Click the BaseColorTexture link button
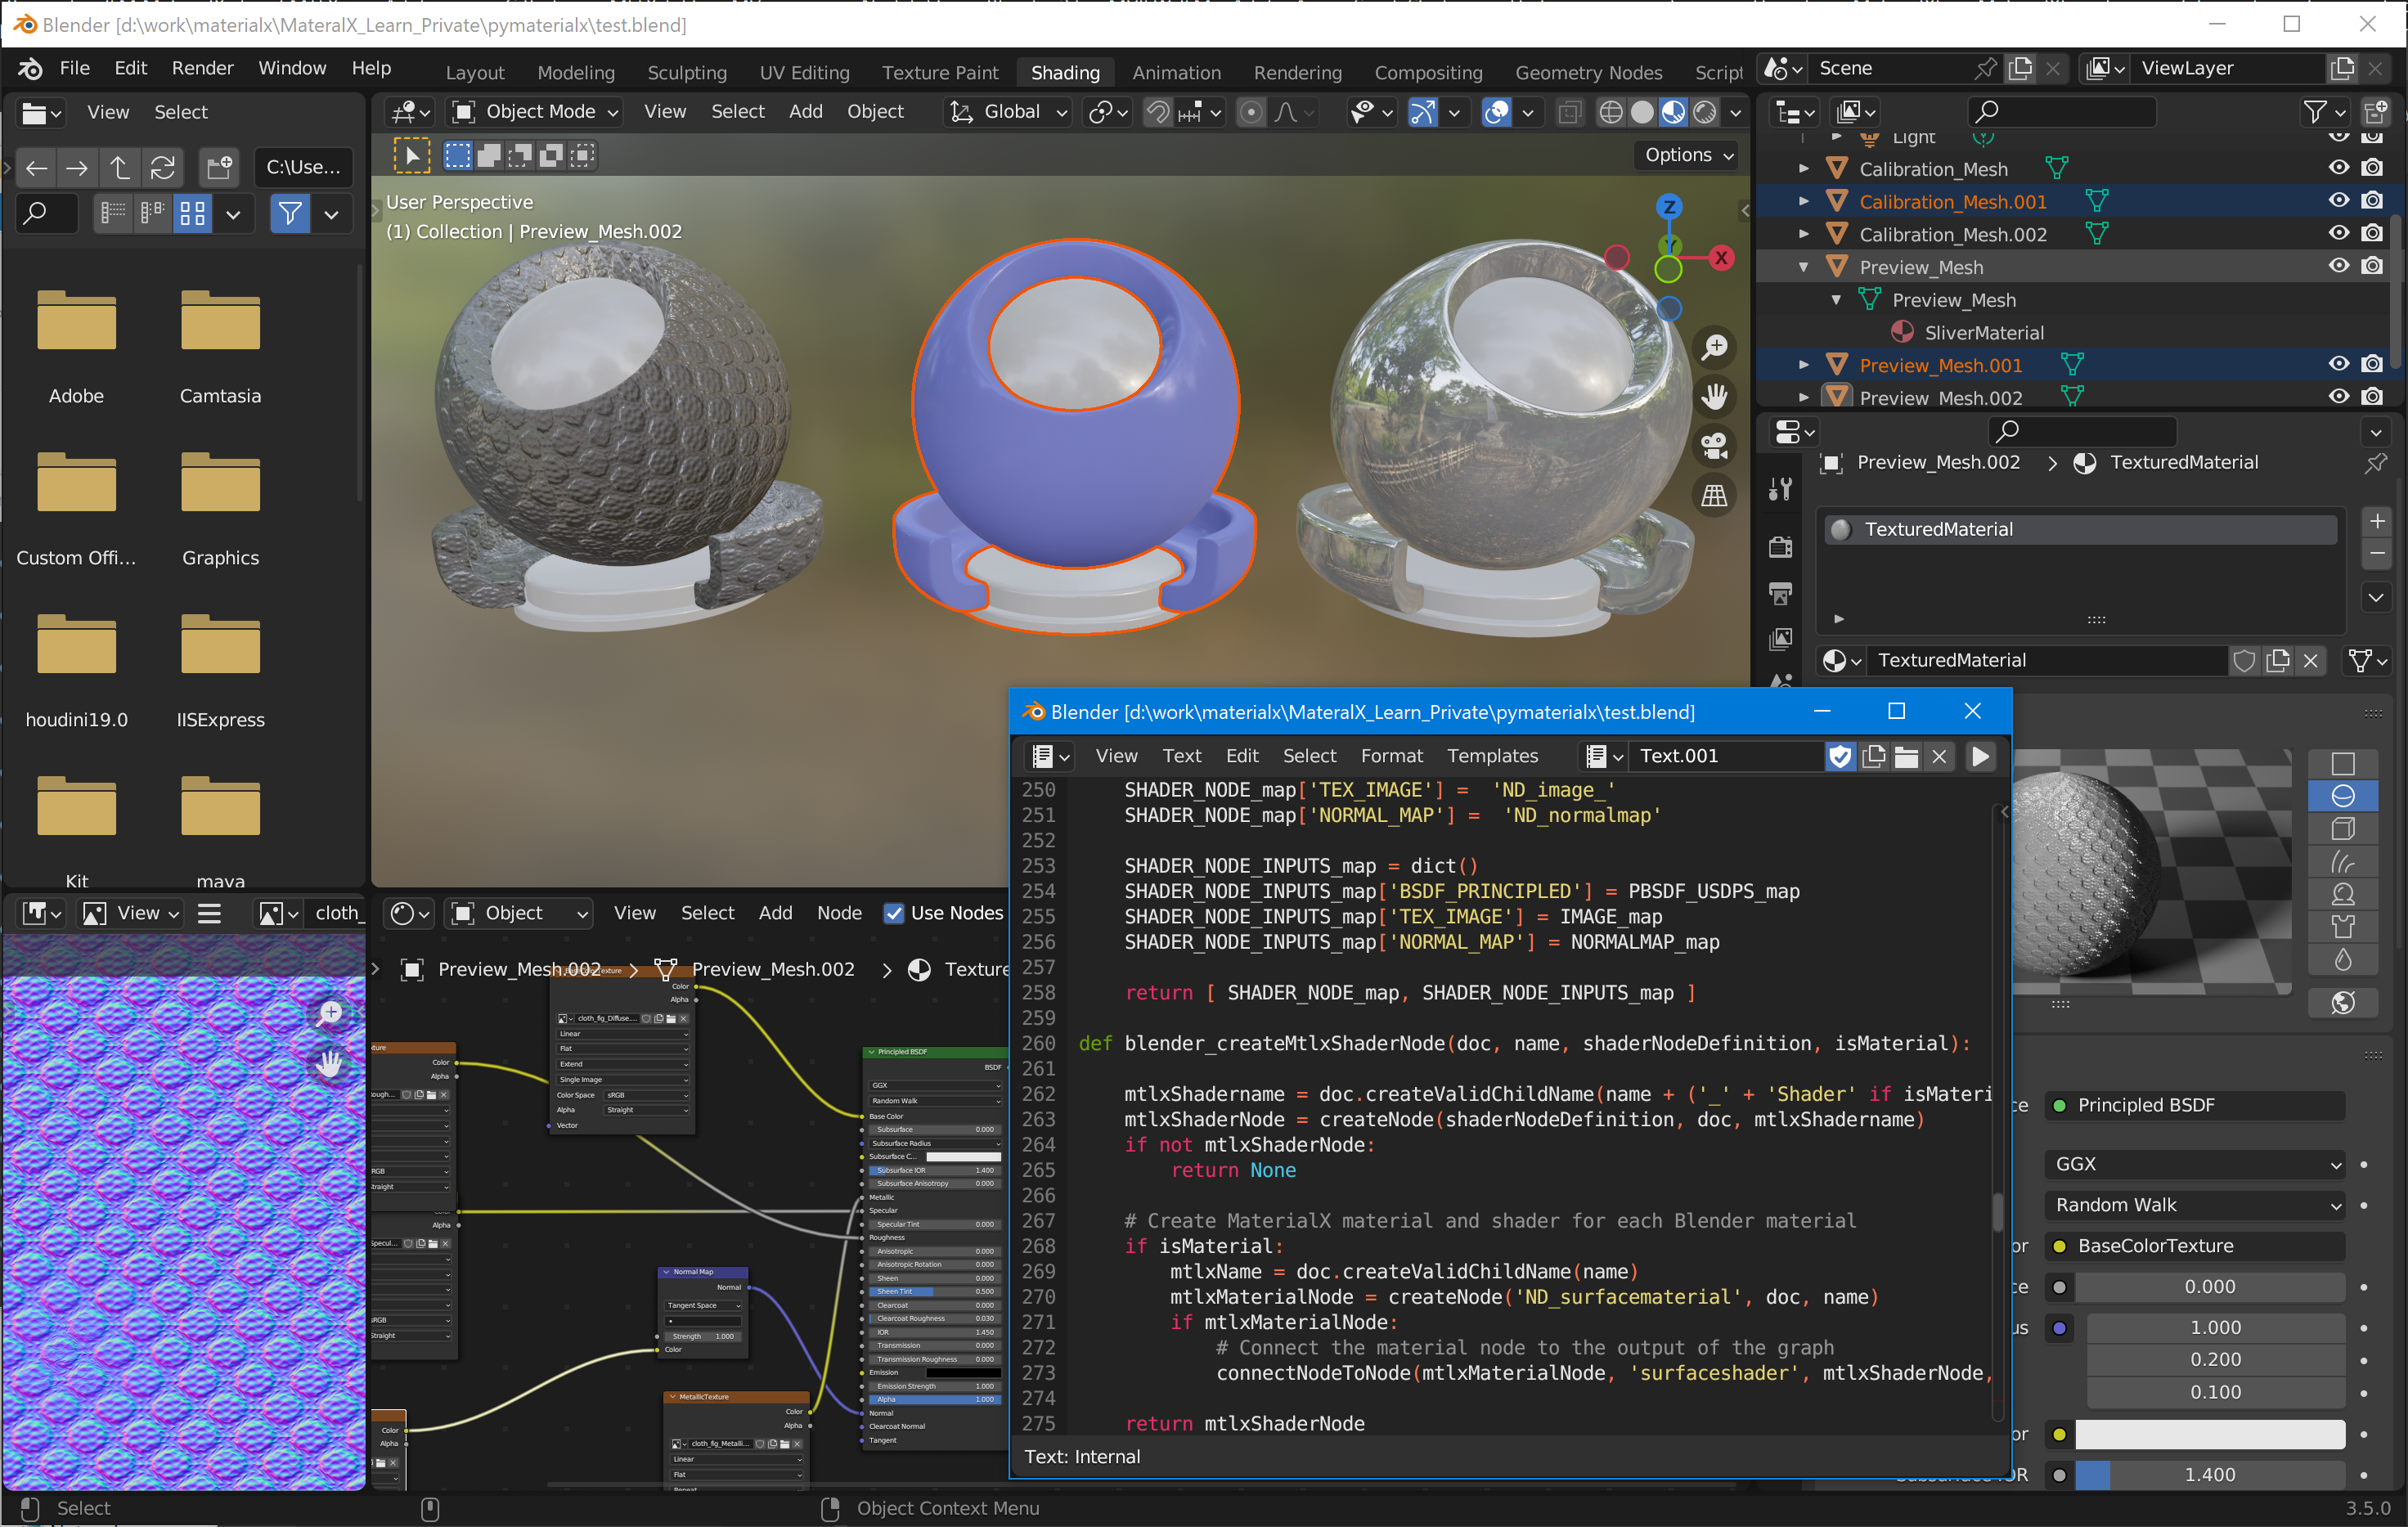The width and height of the screenshot is (2408, 1527). 2195,1246
